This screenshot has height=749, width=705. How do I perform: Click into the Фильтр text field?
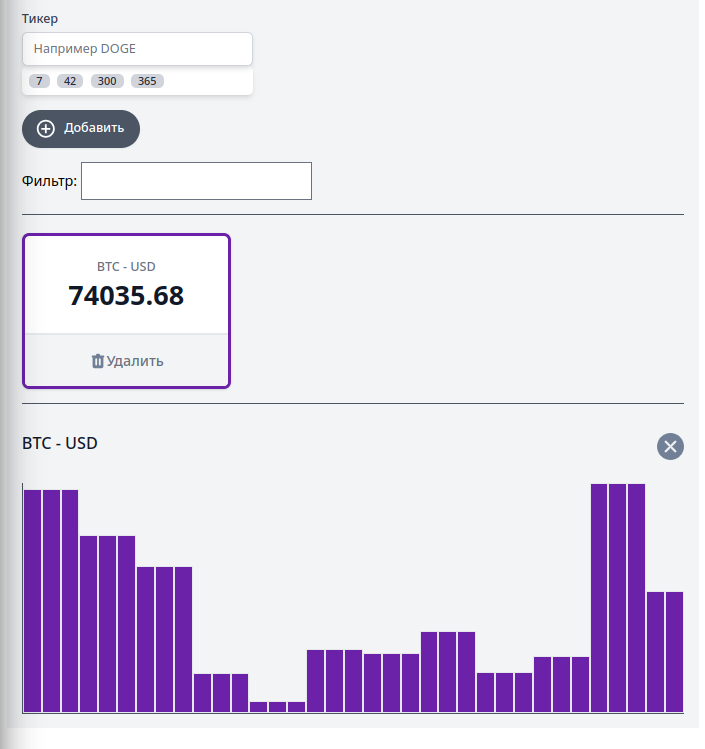tap(196, 181)
